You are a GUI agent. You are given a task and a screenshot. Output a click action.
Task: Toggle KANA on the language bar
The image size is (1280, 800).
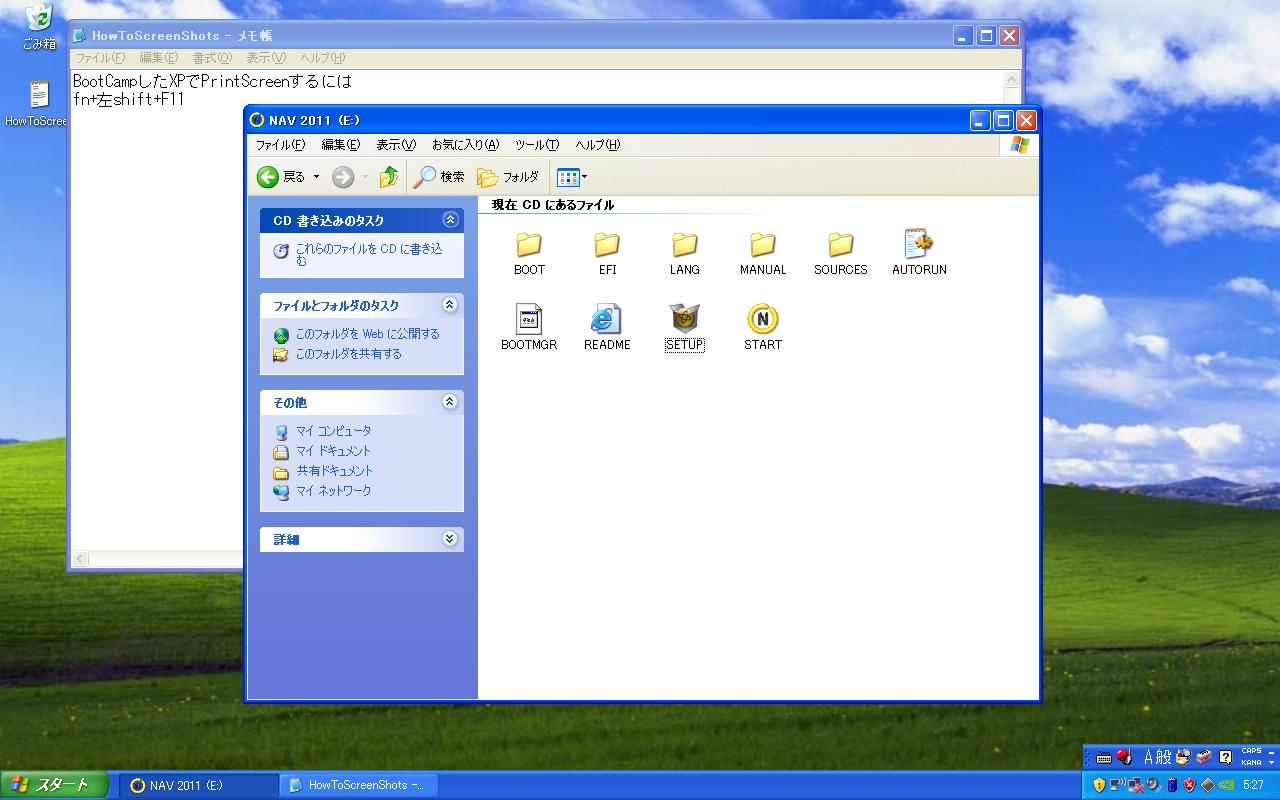(x=1251, y=763)
